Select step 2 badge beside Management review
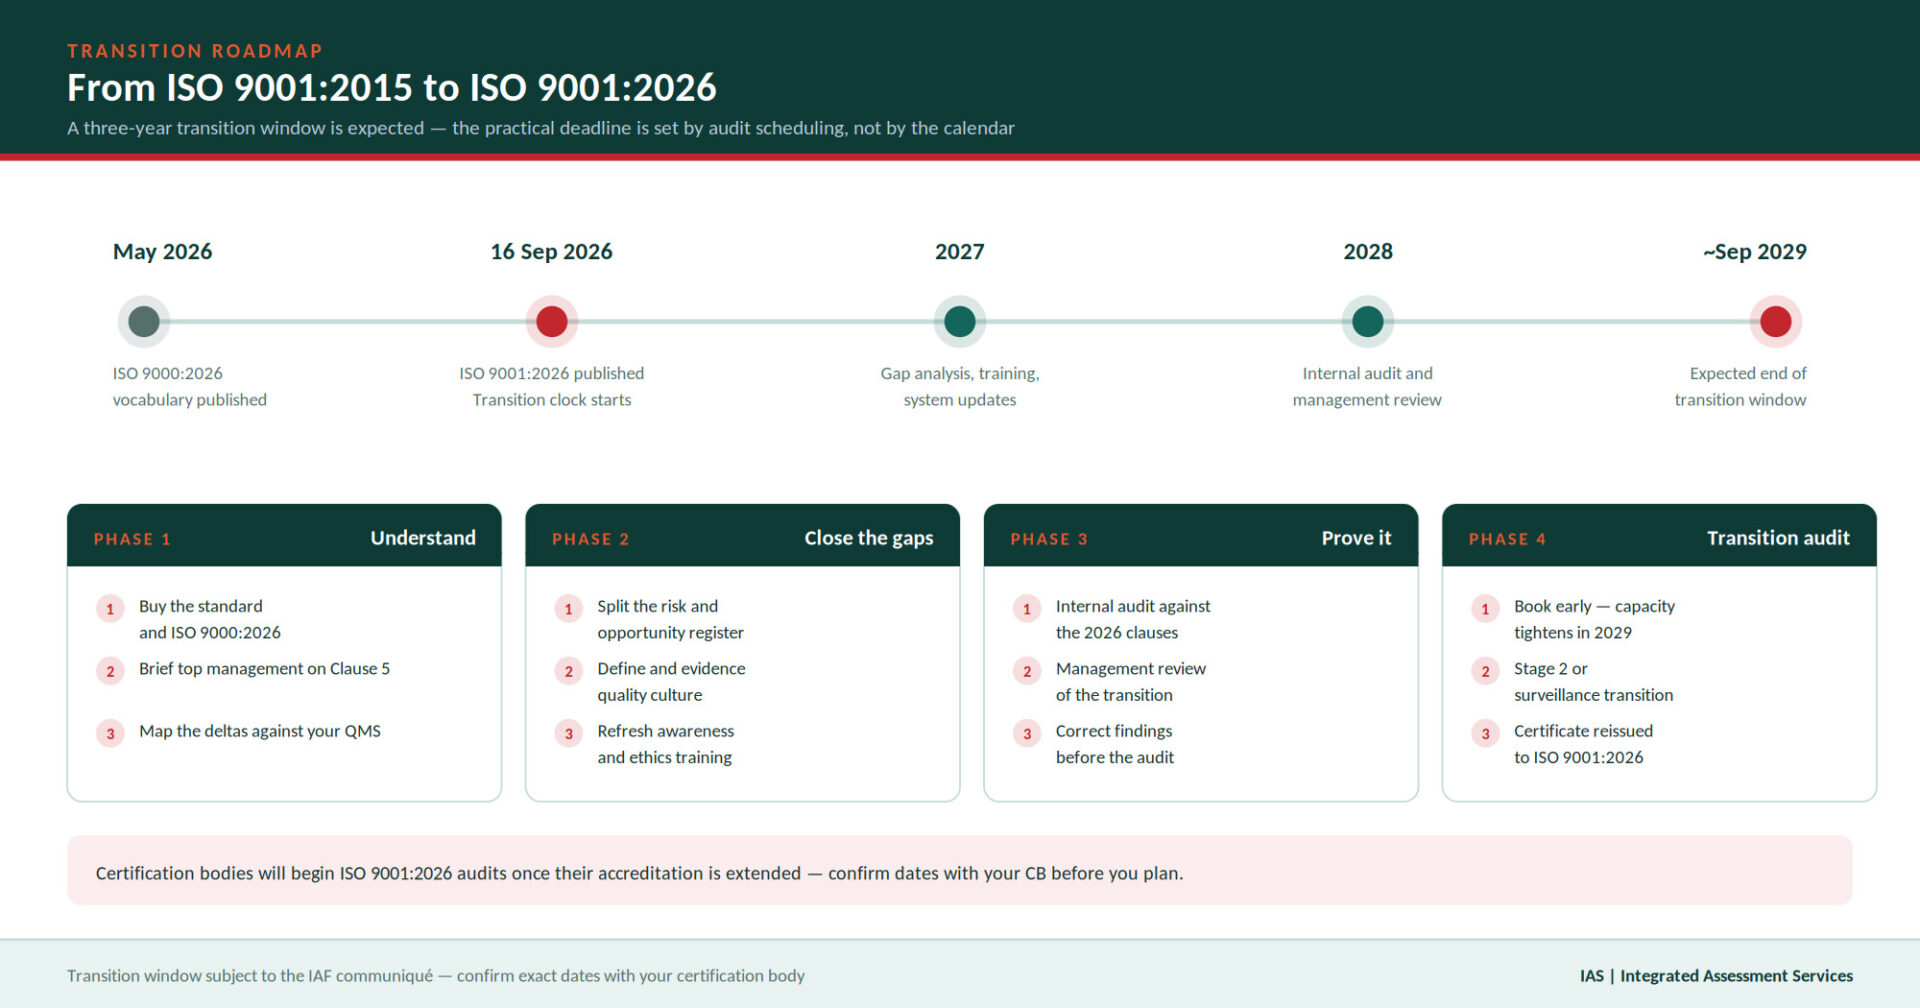The image size is (1920, 1008). click(x=1027, y=670)
